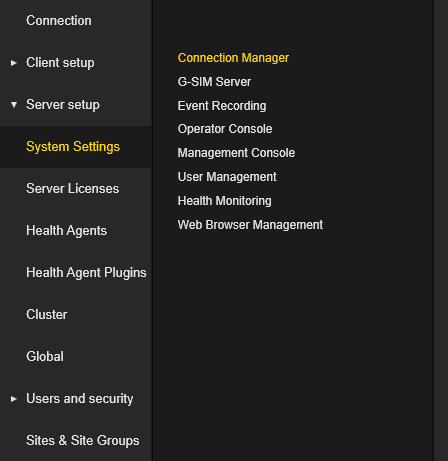Go to Server Licenses
Viewport: 448px width, 461px height.
pos(73,189)
